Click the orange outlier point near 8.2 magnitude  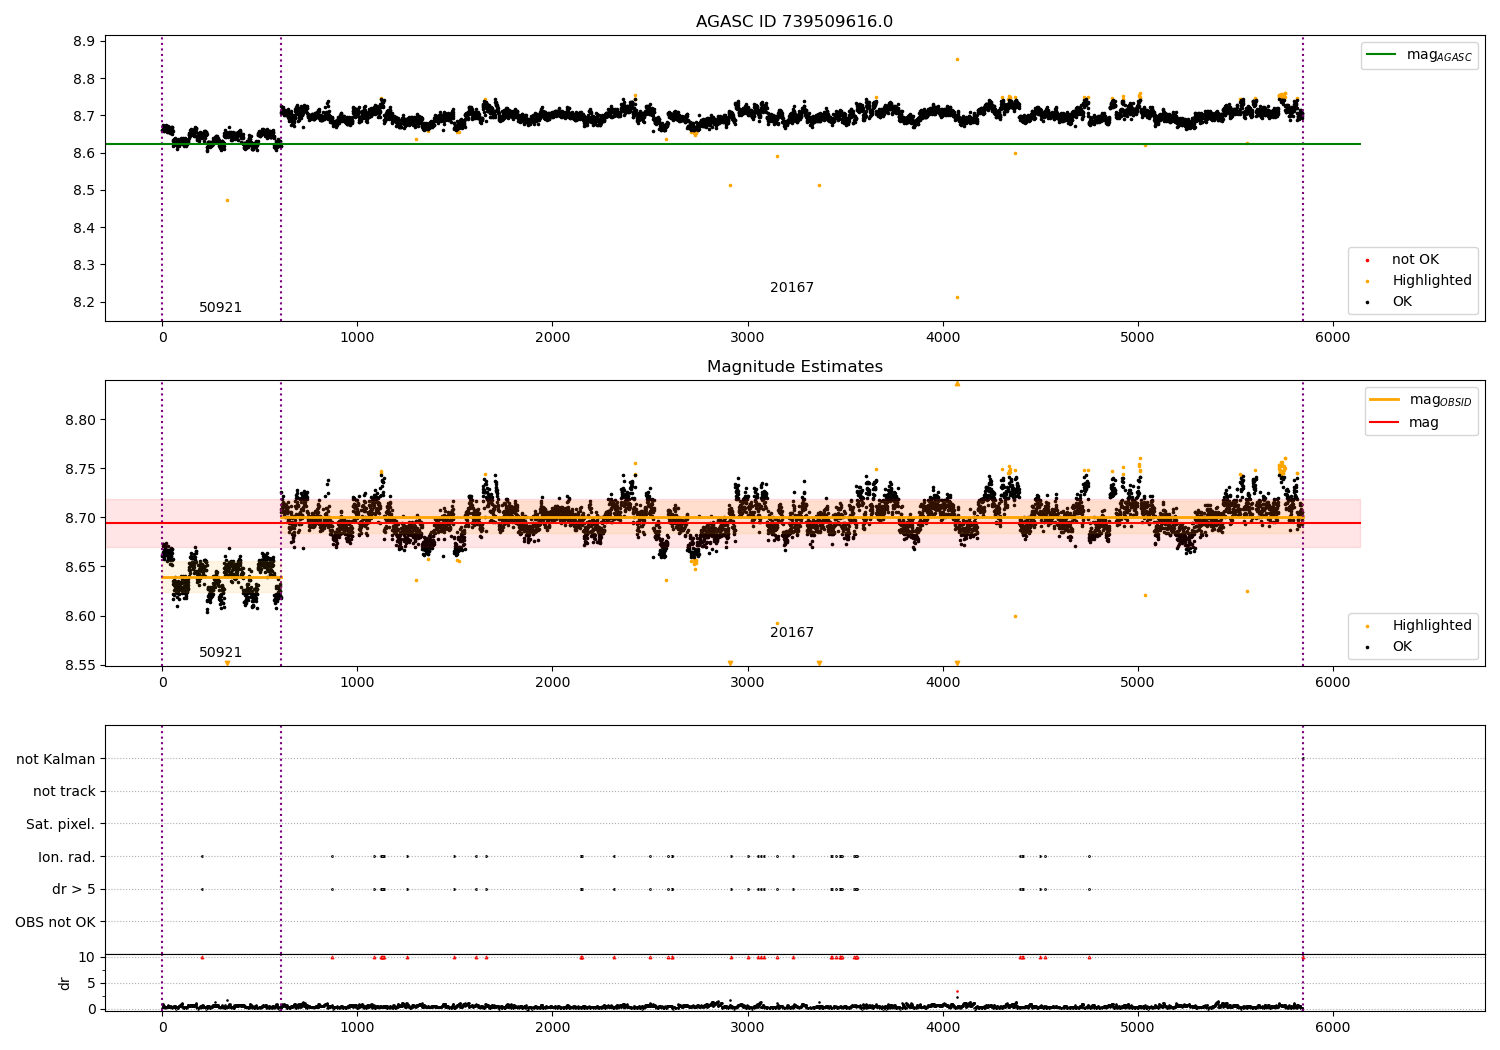point(957,298)
